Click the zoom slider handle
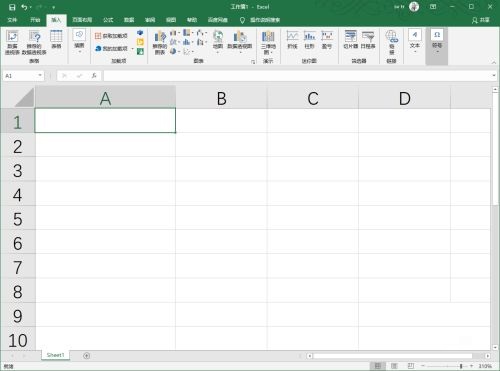 pyautogui.click(x=461, y=366)
